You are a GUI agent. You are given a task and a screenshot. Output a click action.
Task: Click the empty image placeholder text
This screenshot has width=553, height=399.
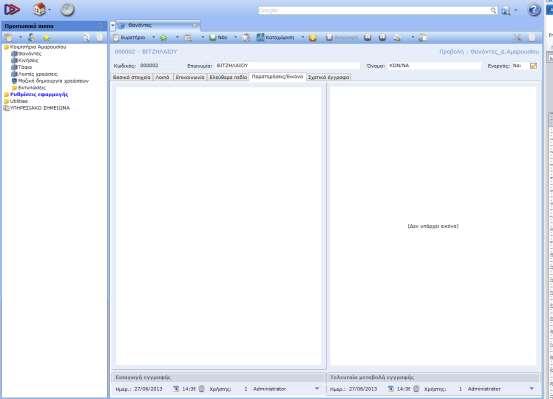(x=433, y=226)
